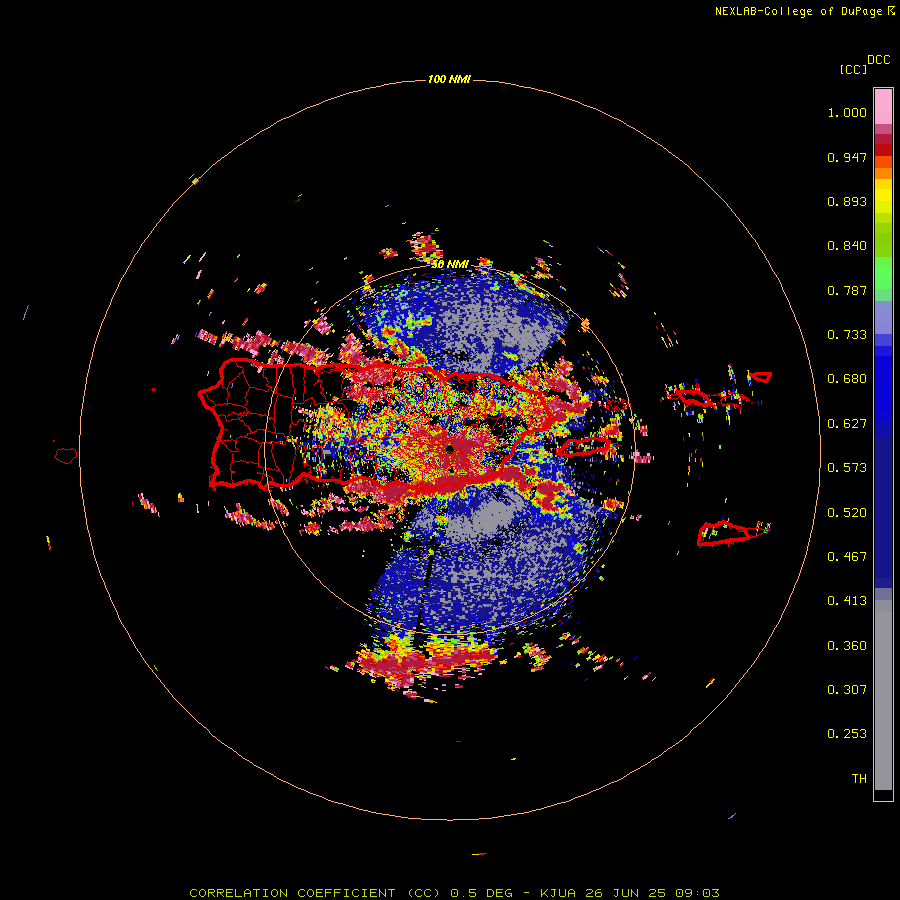This screenshot has height=900, width=900.
Task: Click the black radar site marker at center
Action: (x=451, y=448)
